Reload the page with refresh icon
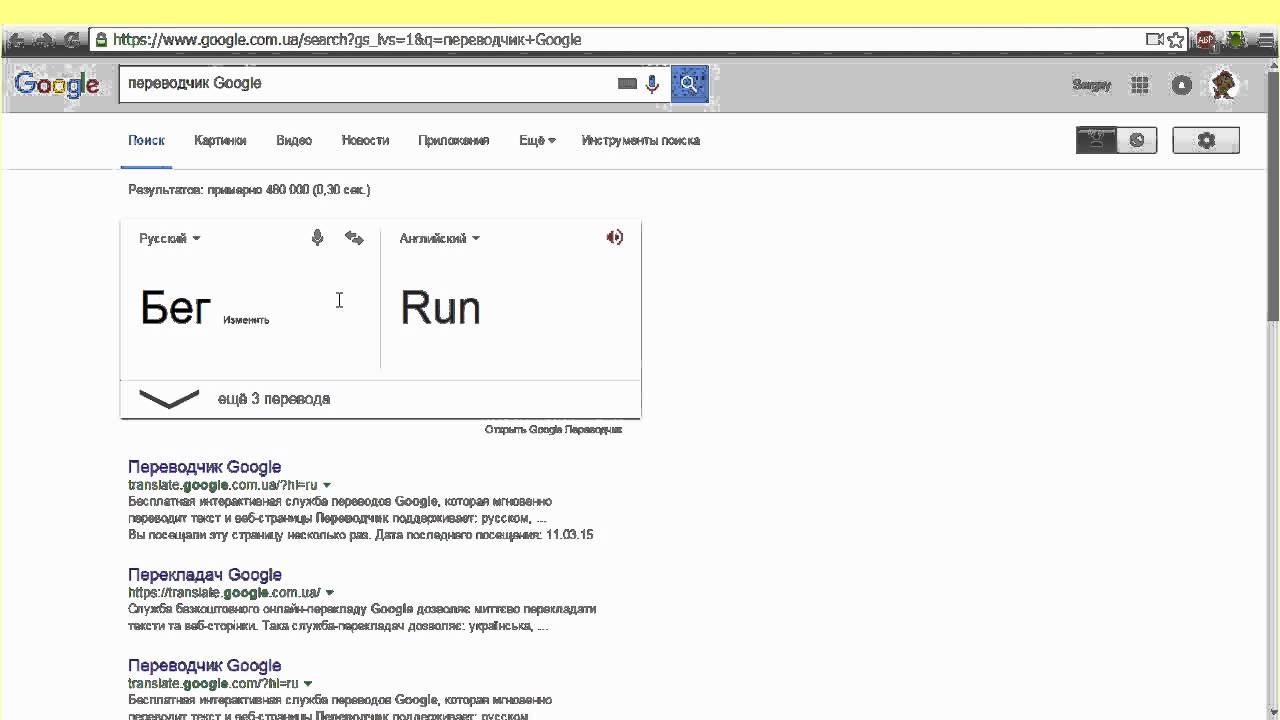 click(72, 40)
